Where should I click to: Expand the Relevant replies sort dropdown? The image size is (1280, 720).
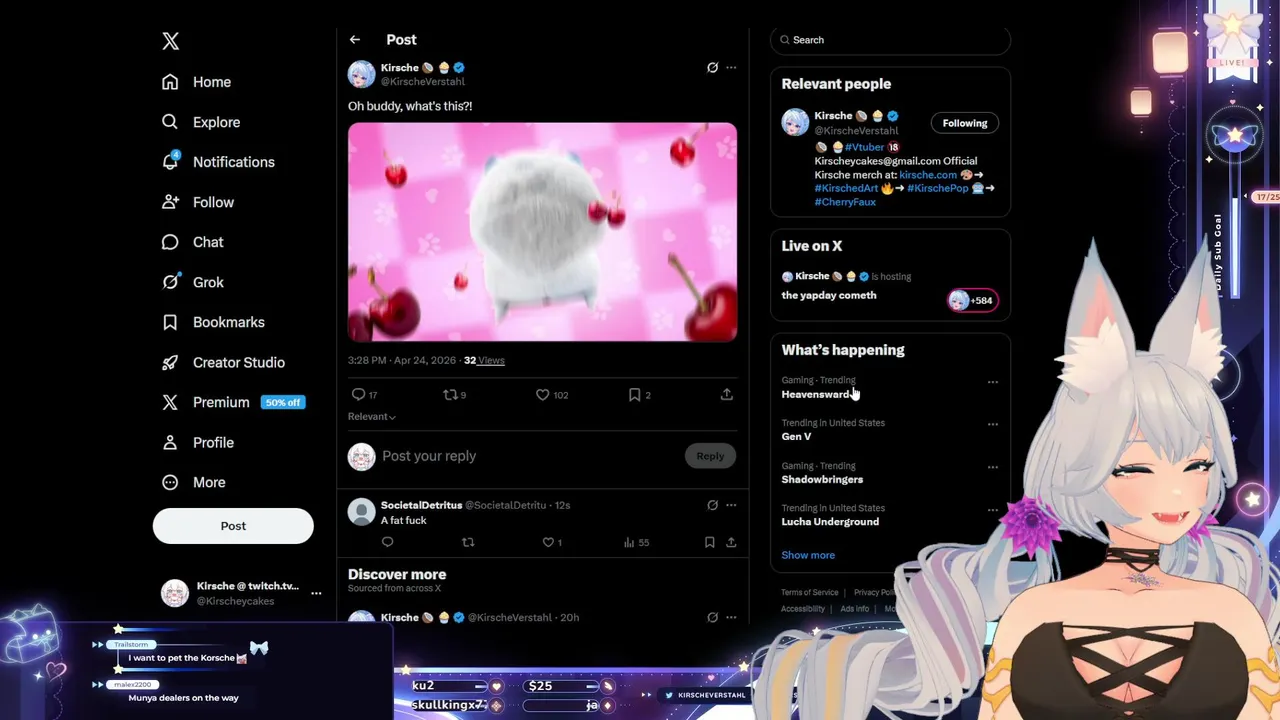[372, 417]
